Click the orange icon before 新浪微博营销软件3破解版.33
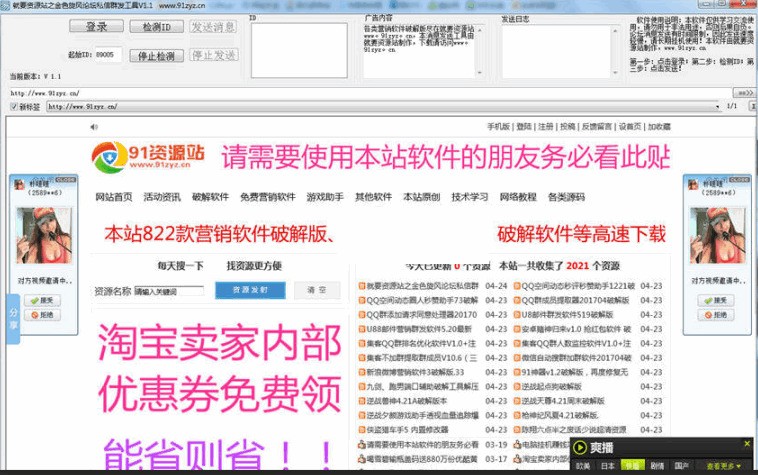758x475 pixels. pos(362,372)
